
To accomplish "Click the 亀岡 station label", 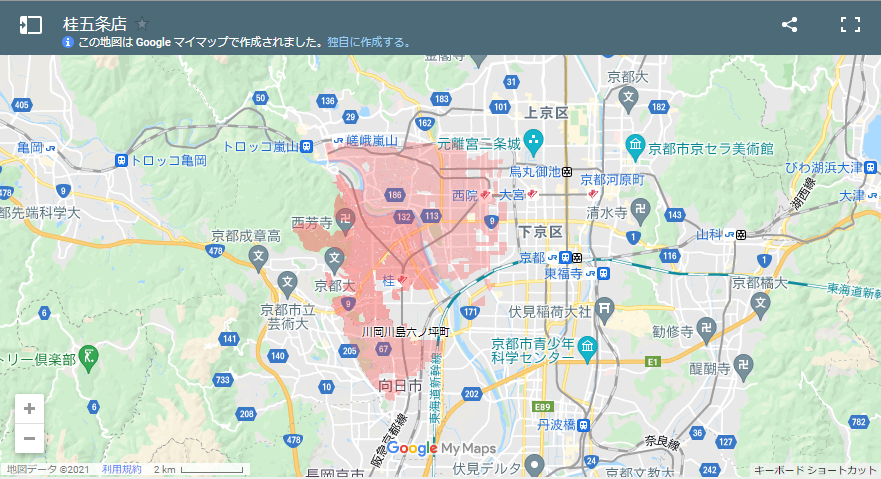I will pos(30,148).
